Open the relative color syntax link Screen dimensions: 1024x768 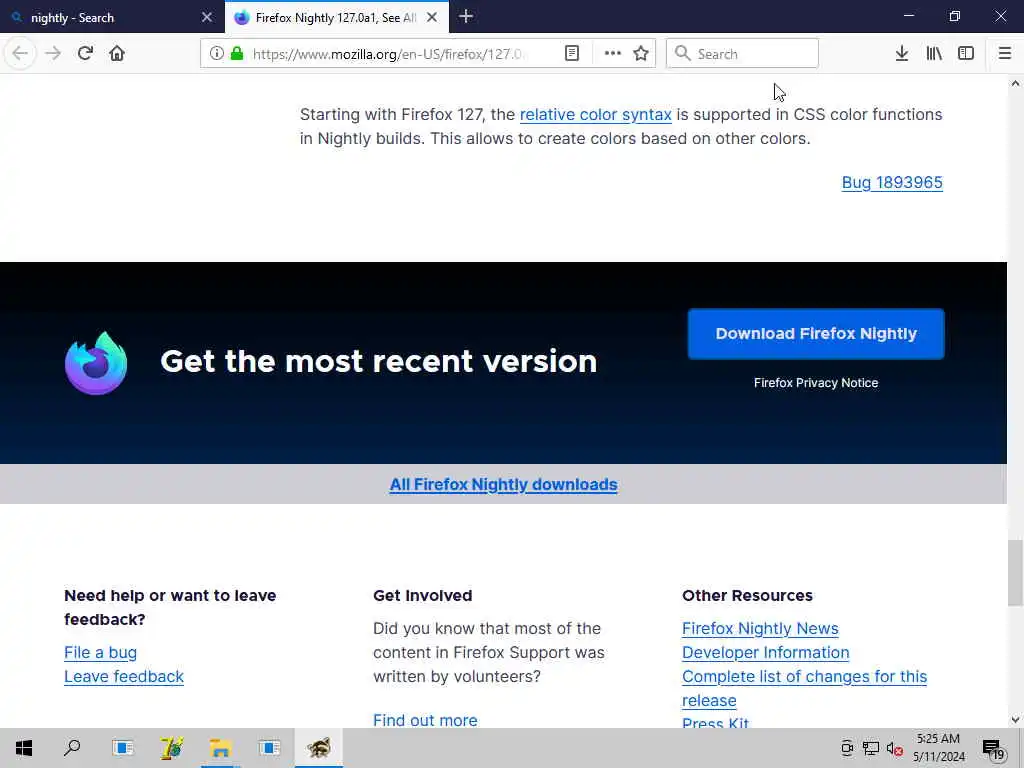[x=596, y=114]
